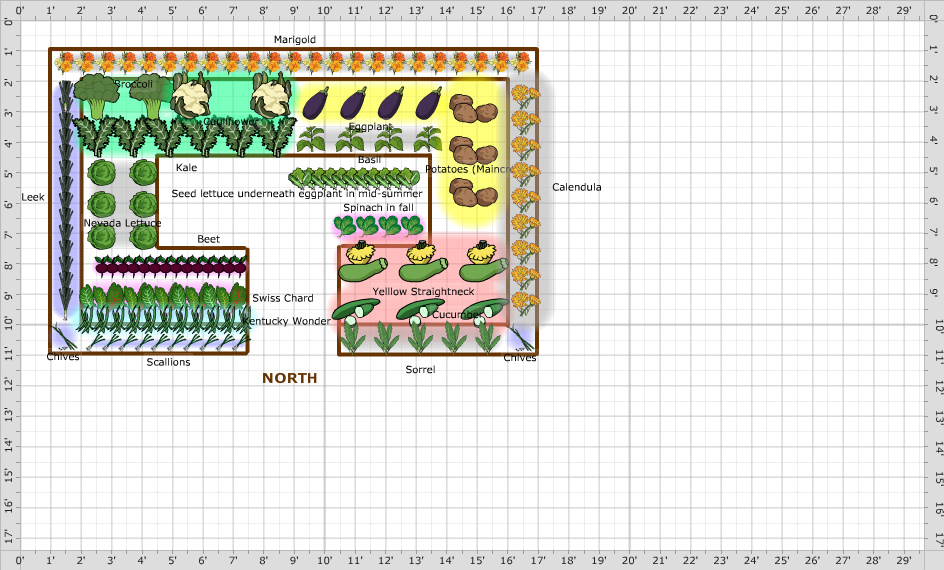
Task: Select the basil plant row
Action: 360,178
